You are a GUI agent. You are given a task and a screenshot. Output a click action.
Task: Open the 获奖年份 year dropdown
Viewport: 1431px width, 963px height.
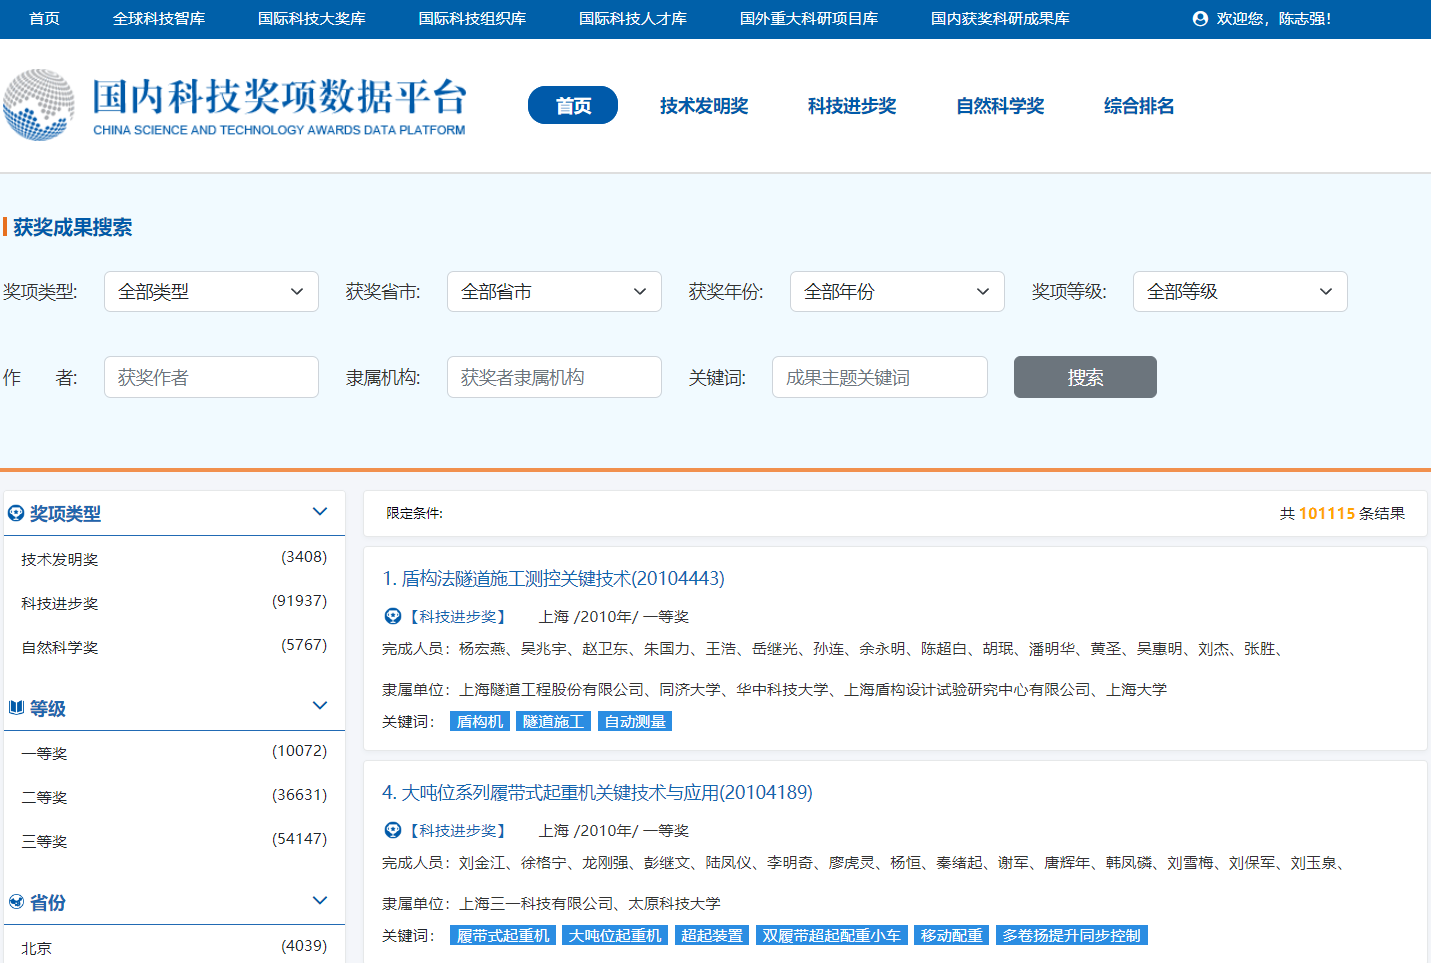897,292
